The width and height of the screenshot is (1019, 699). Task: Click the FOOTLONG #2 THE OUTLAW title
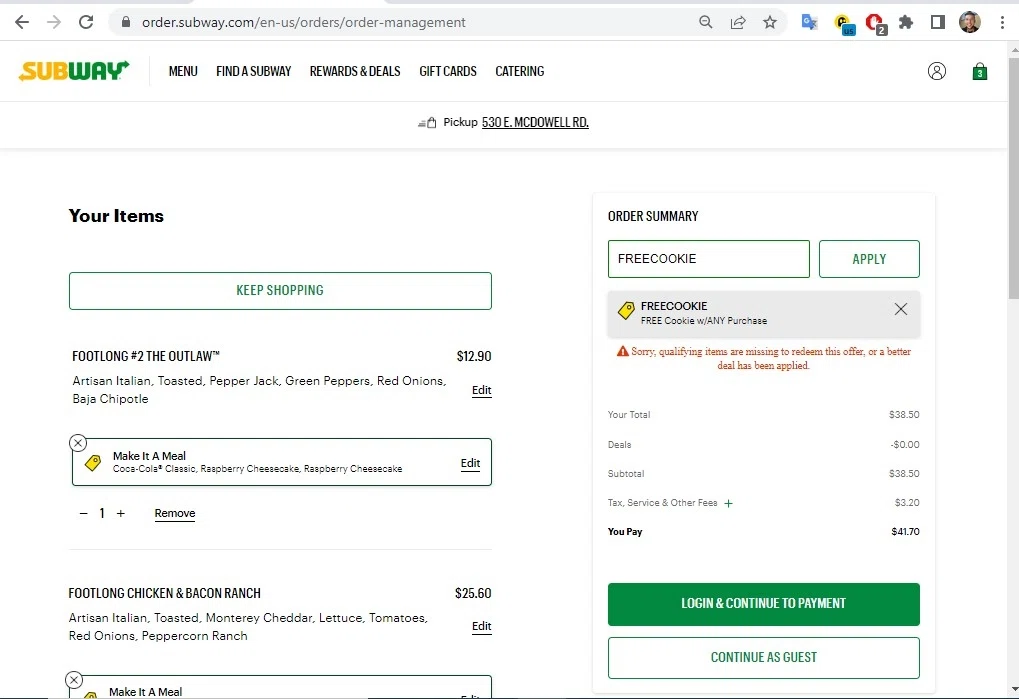146,356
